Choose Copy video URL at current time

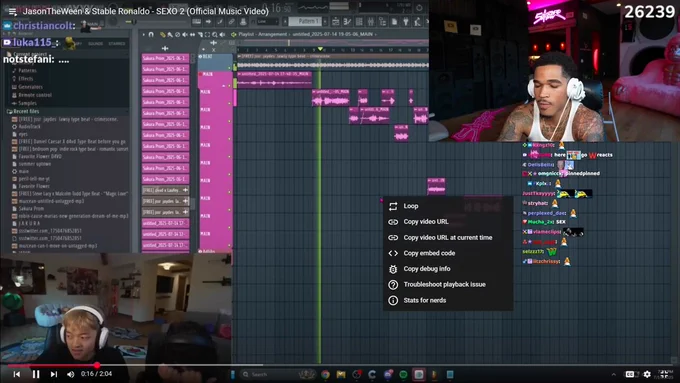tap(448, 237)
